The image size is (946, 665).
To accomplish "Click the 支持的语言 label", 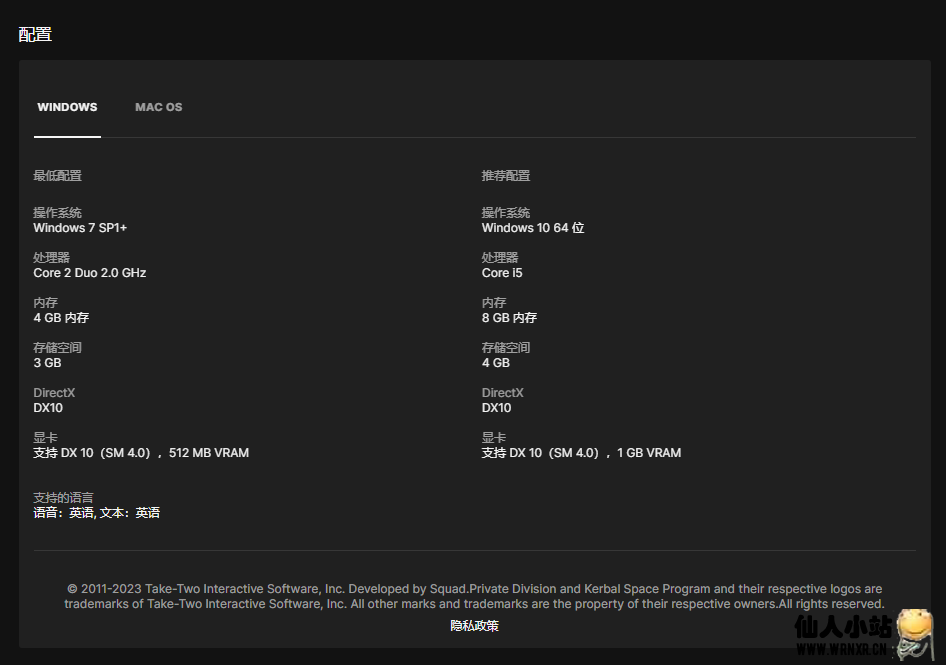I will click(x=63, y=498).
